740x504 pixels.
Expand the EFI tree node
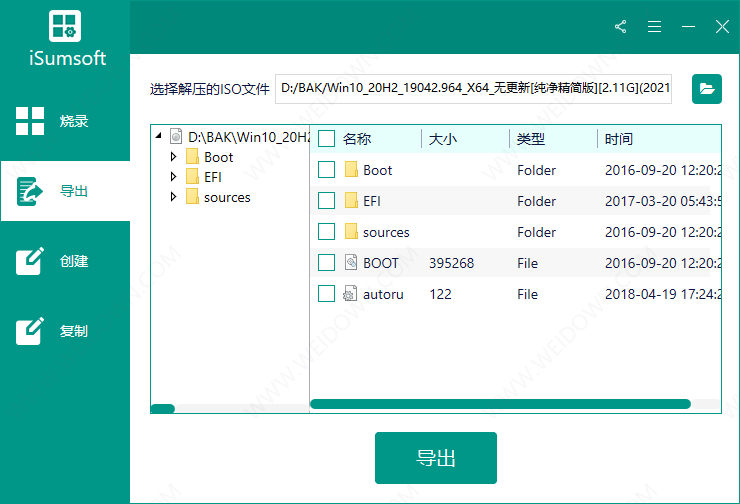coord(173,177)
